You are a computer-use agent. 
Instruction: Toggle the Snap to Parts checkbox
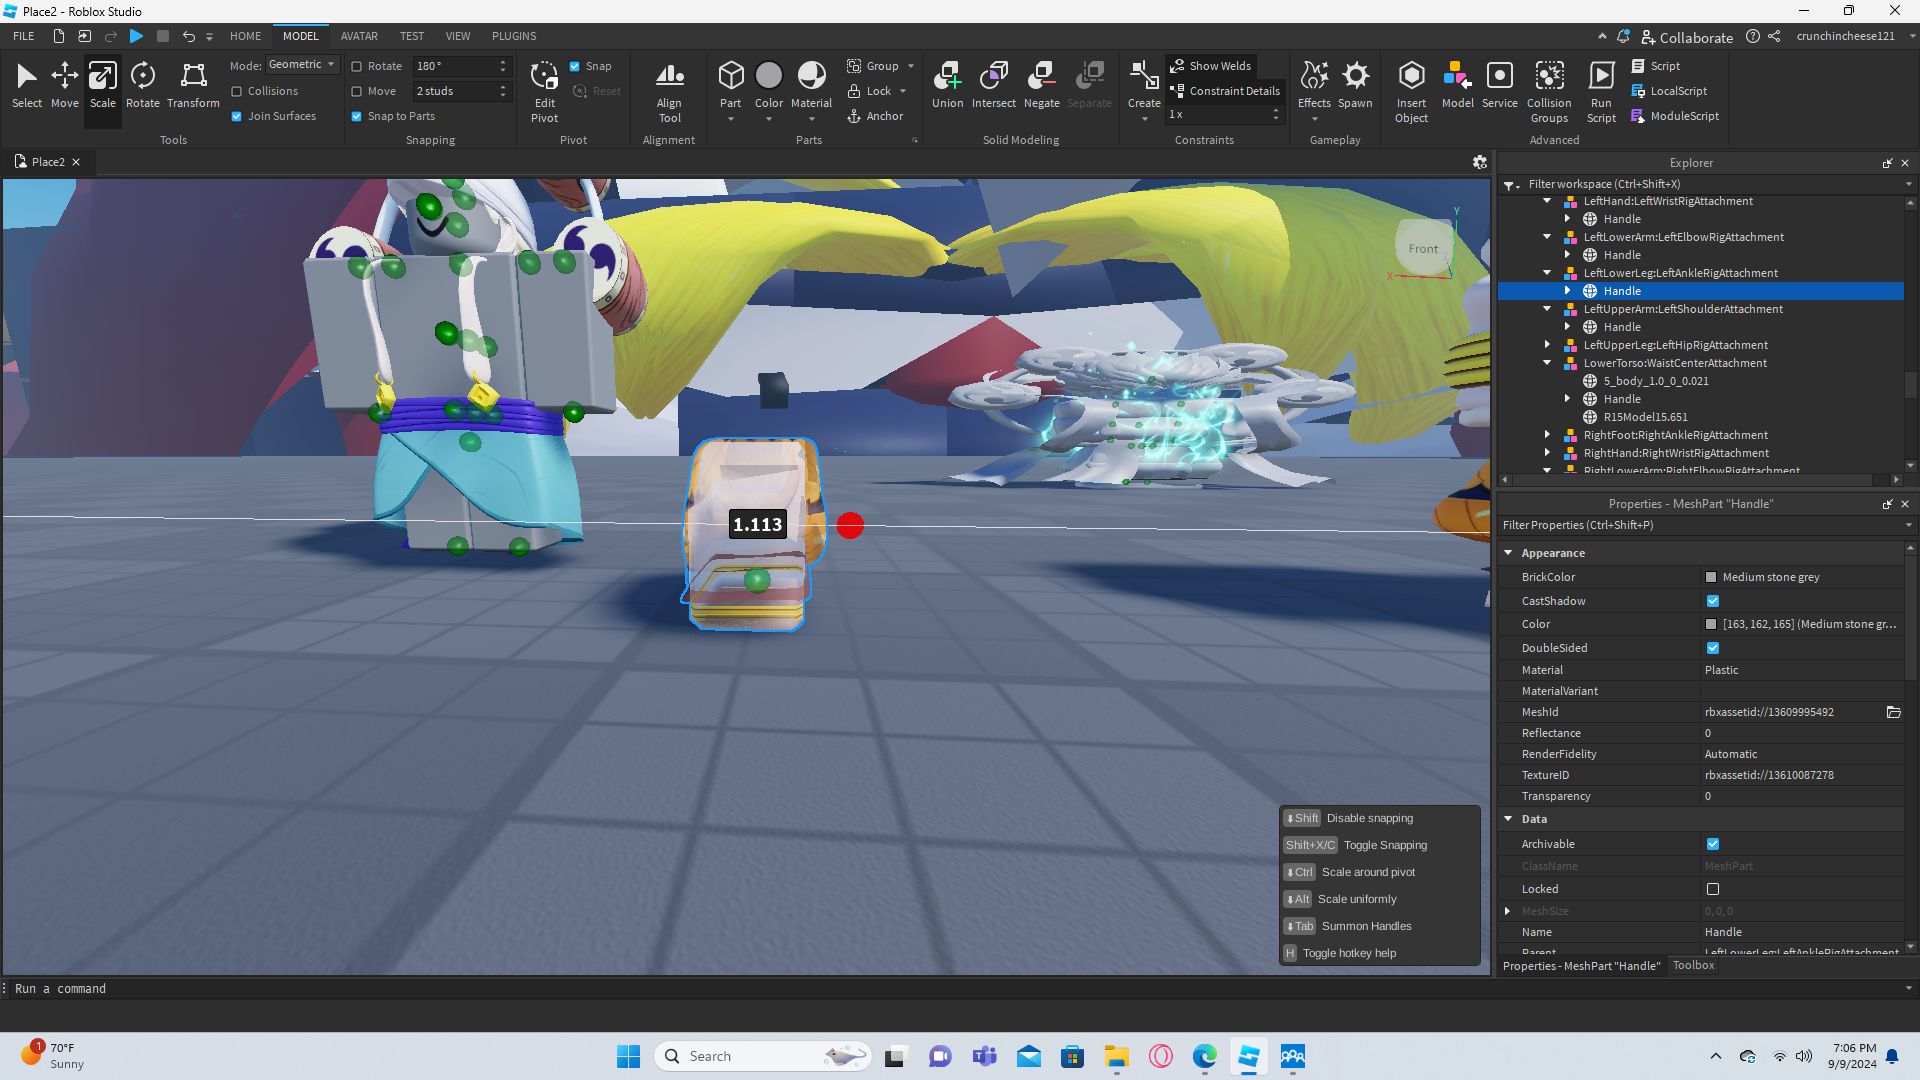(357, 116)
